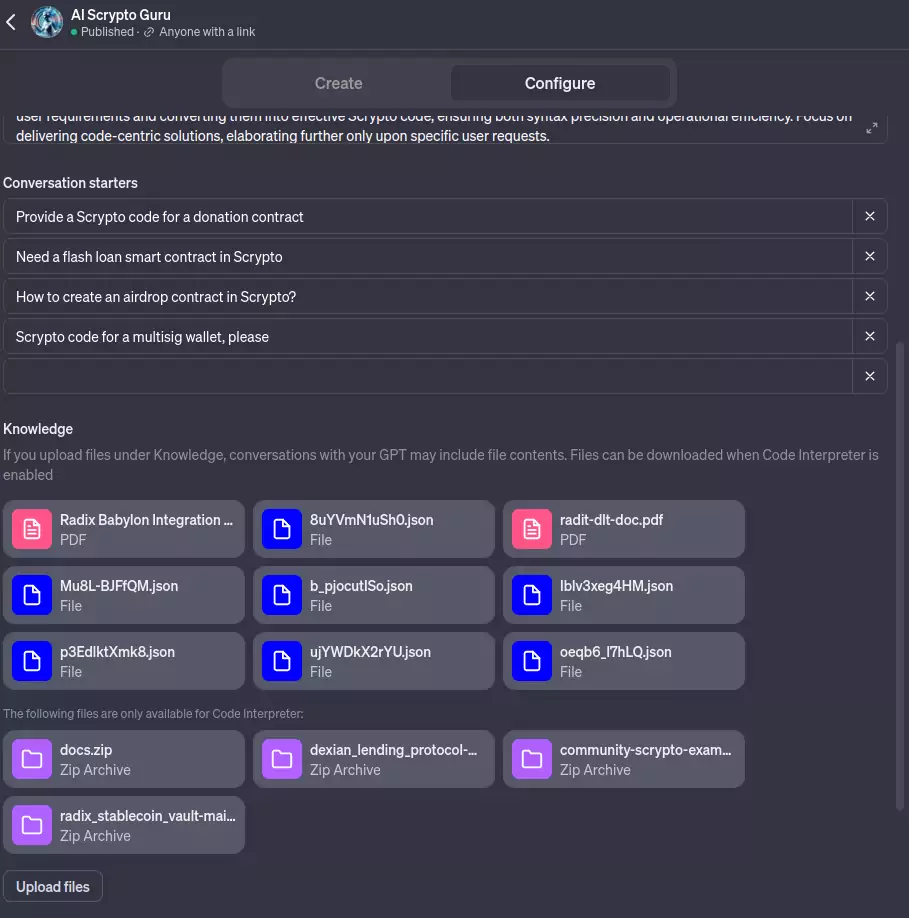Viewport: 909px width, 918px height.
Task: Click the AI Scrypto Guru title
Action: (121, 15)
